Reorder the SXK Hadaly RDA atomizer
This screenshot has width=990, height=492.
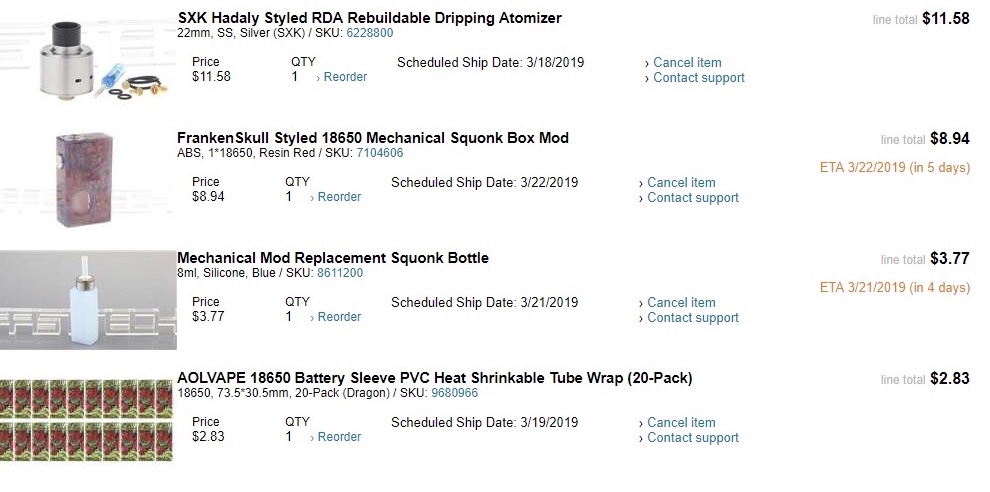[345, 77]
